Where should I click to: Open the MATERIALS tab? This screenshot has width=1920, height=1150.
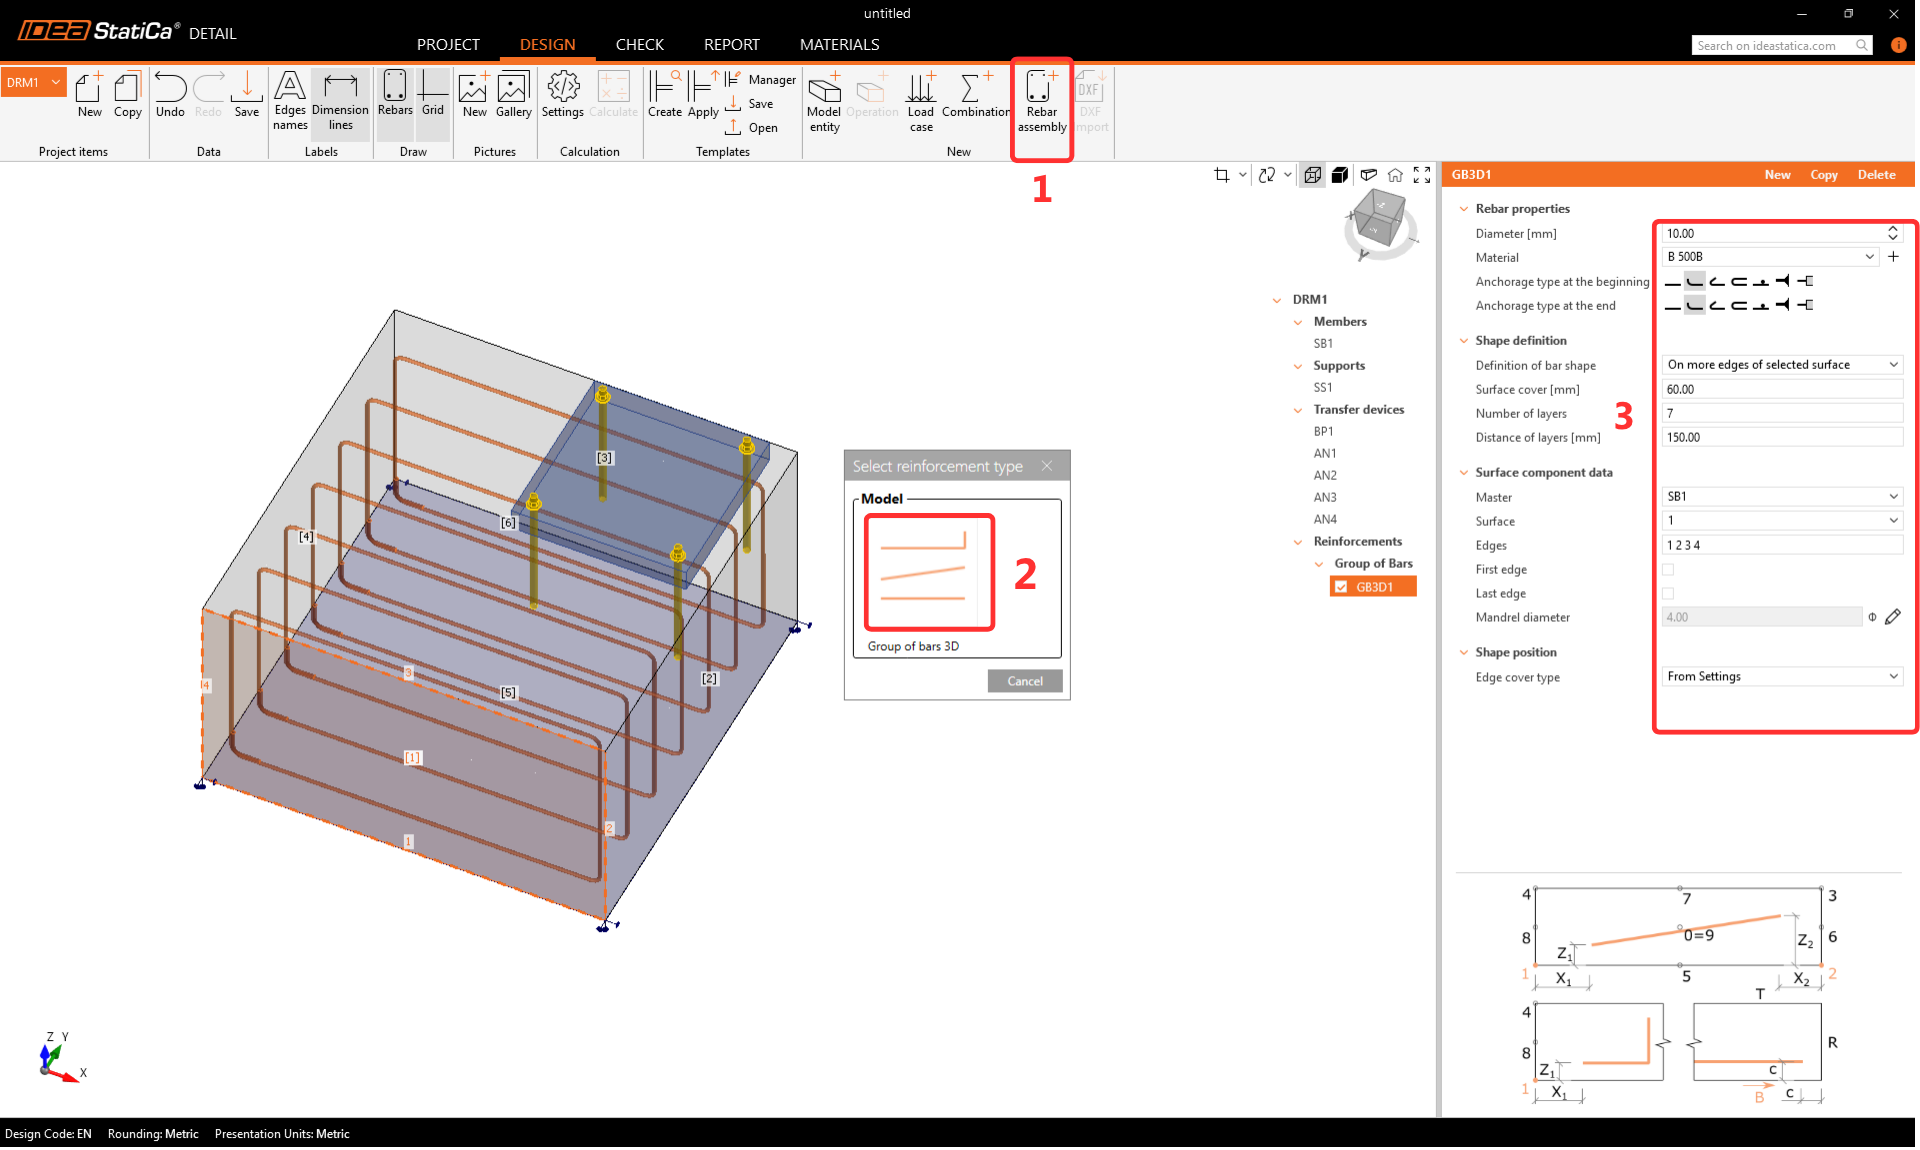coord(839,44)
